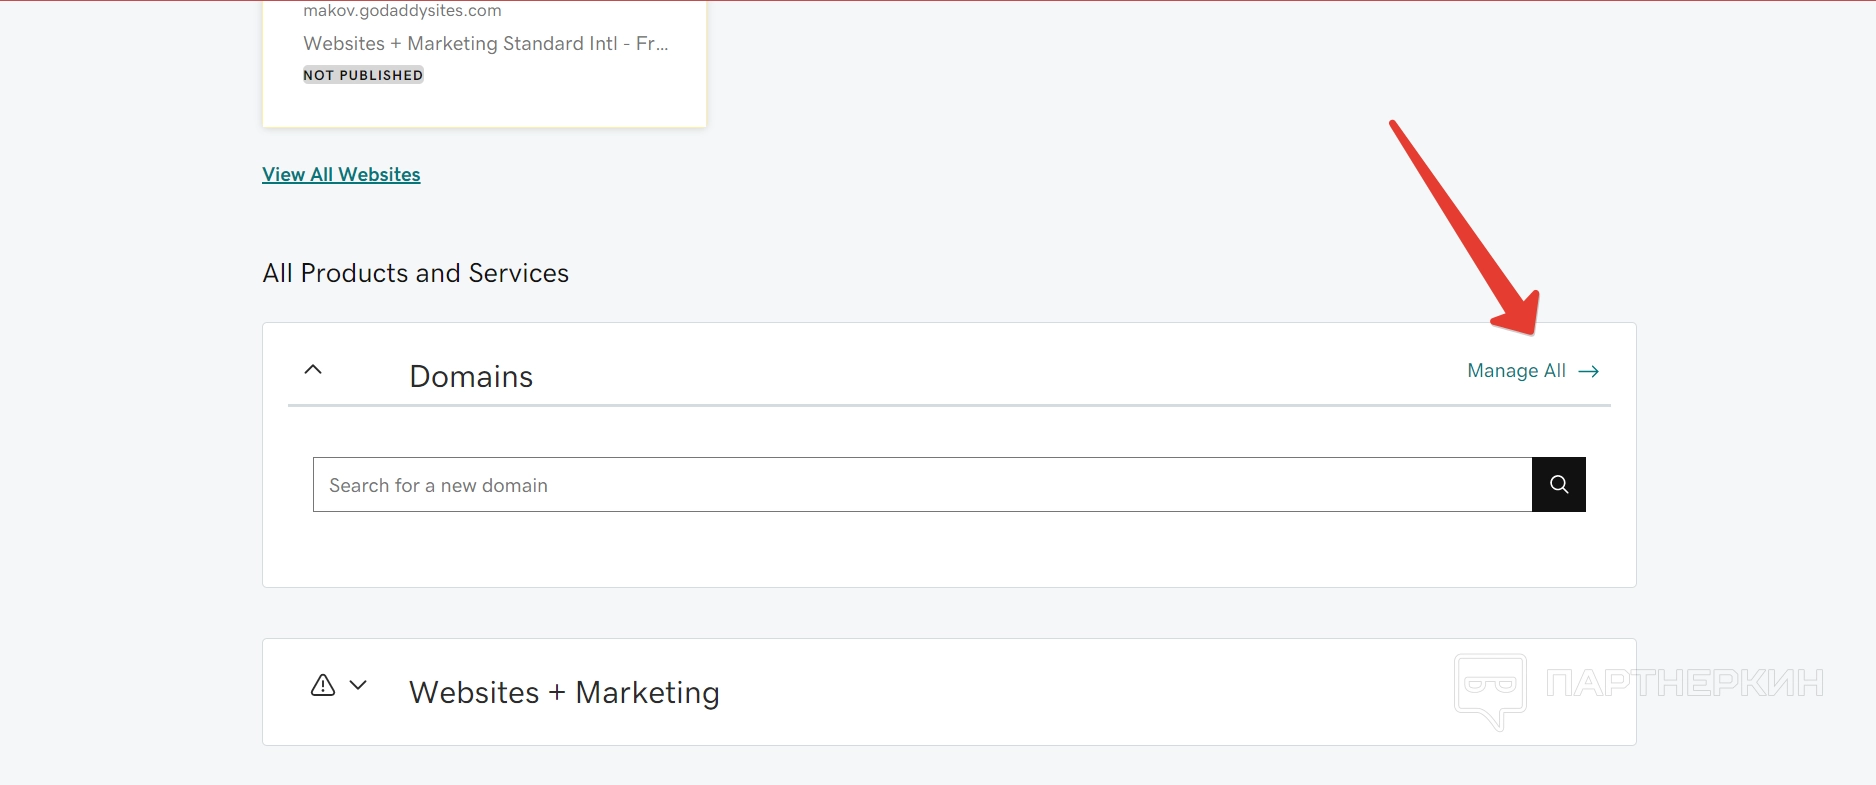
Task: Click the arrow icon beside Manage All
Action: (1588, 372)
